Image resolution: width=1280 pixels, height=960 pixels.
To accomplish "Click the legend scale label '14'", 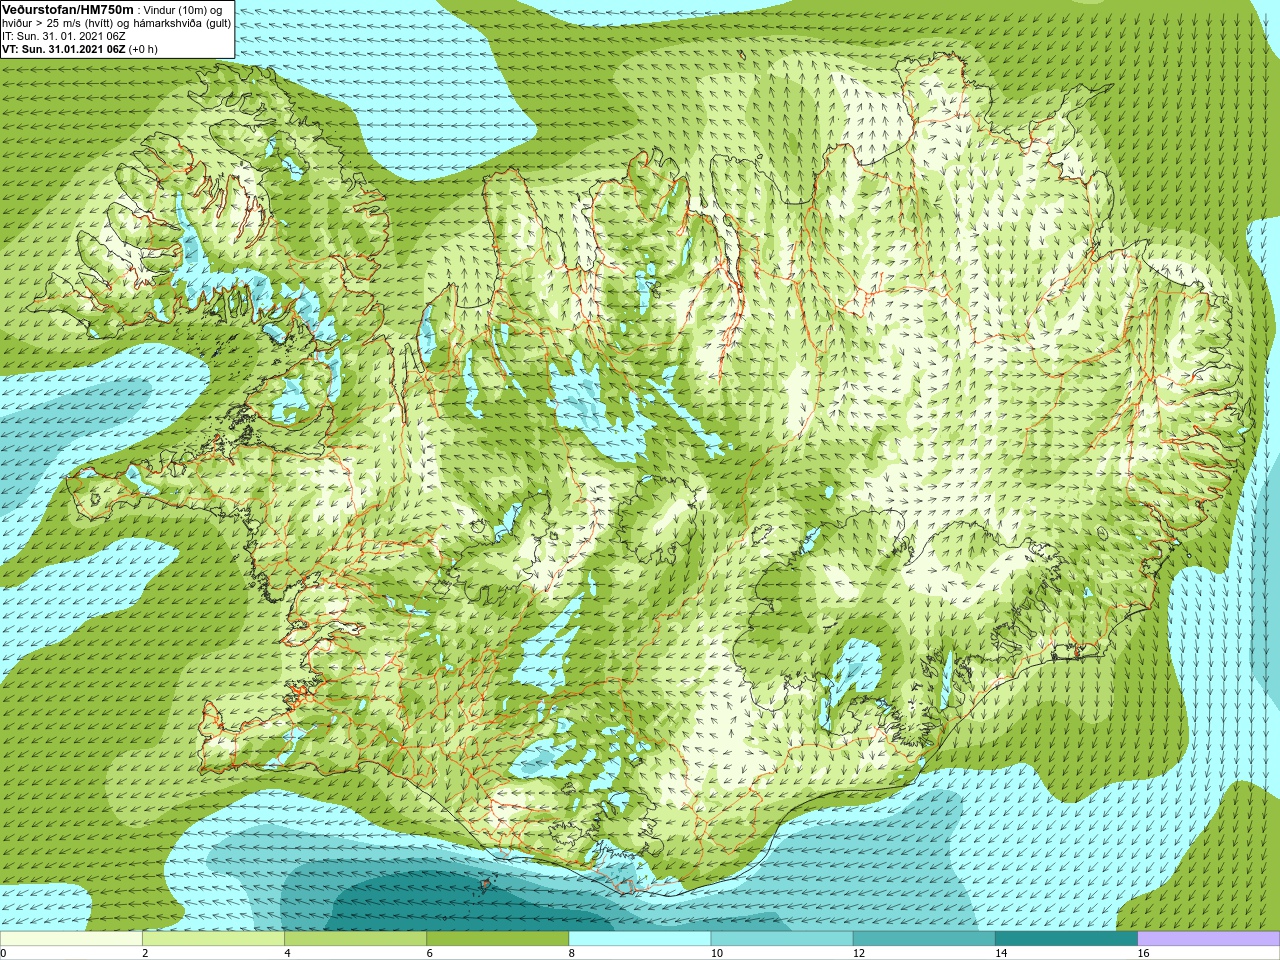I will [1000, 954].
